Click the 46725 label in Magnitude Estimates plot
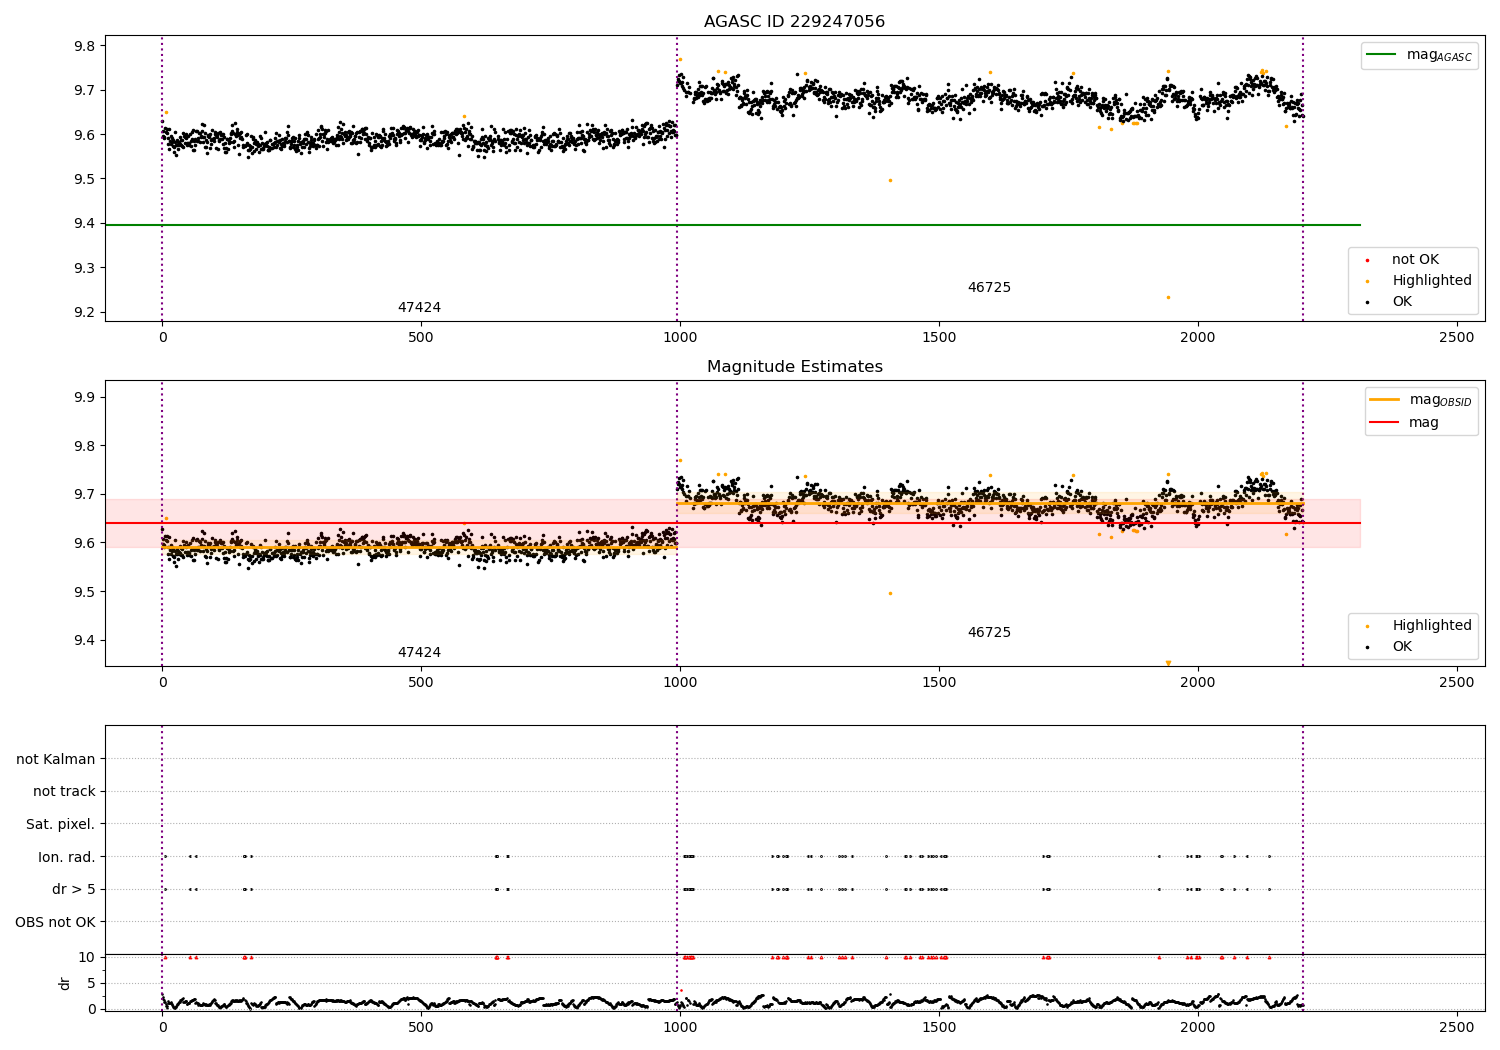This screenshot has width=1500, height=1050. [x=989, y=633]
